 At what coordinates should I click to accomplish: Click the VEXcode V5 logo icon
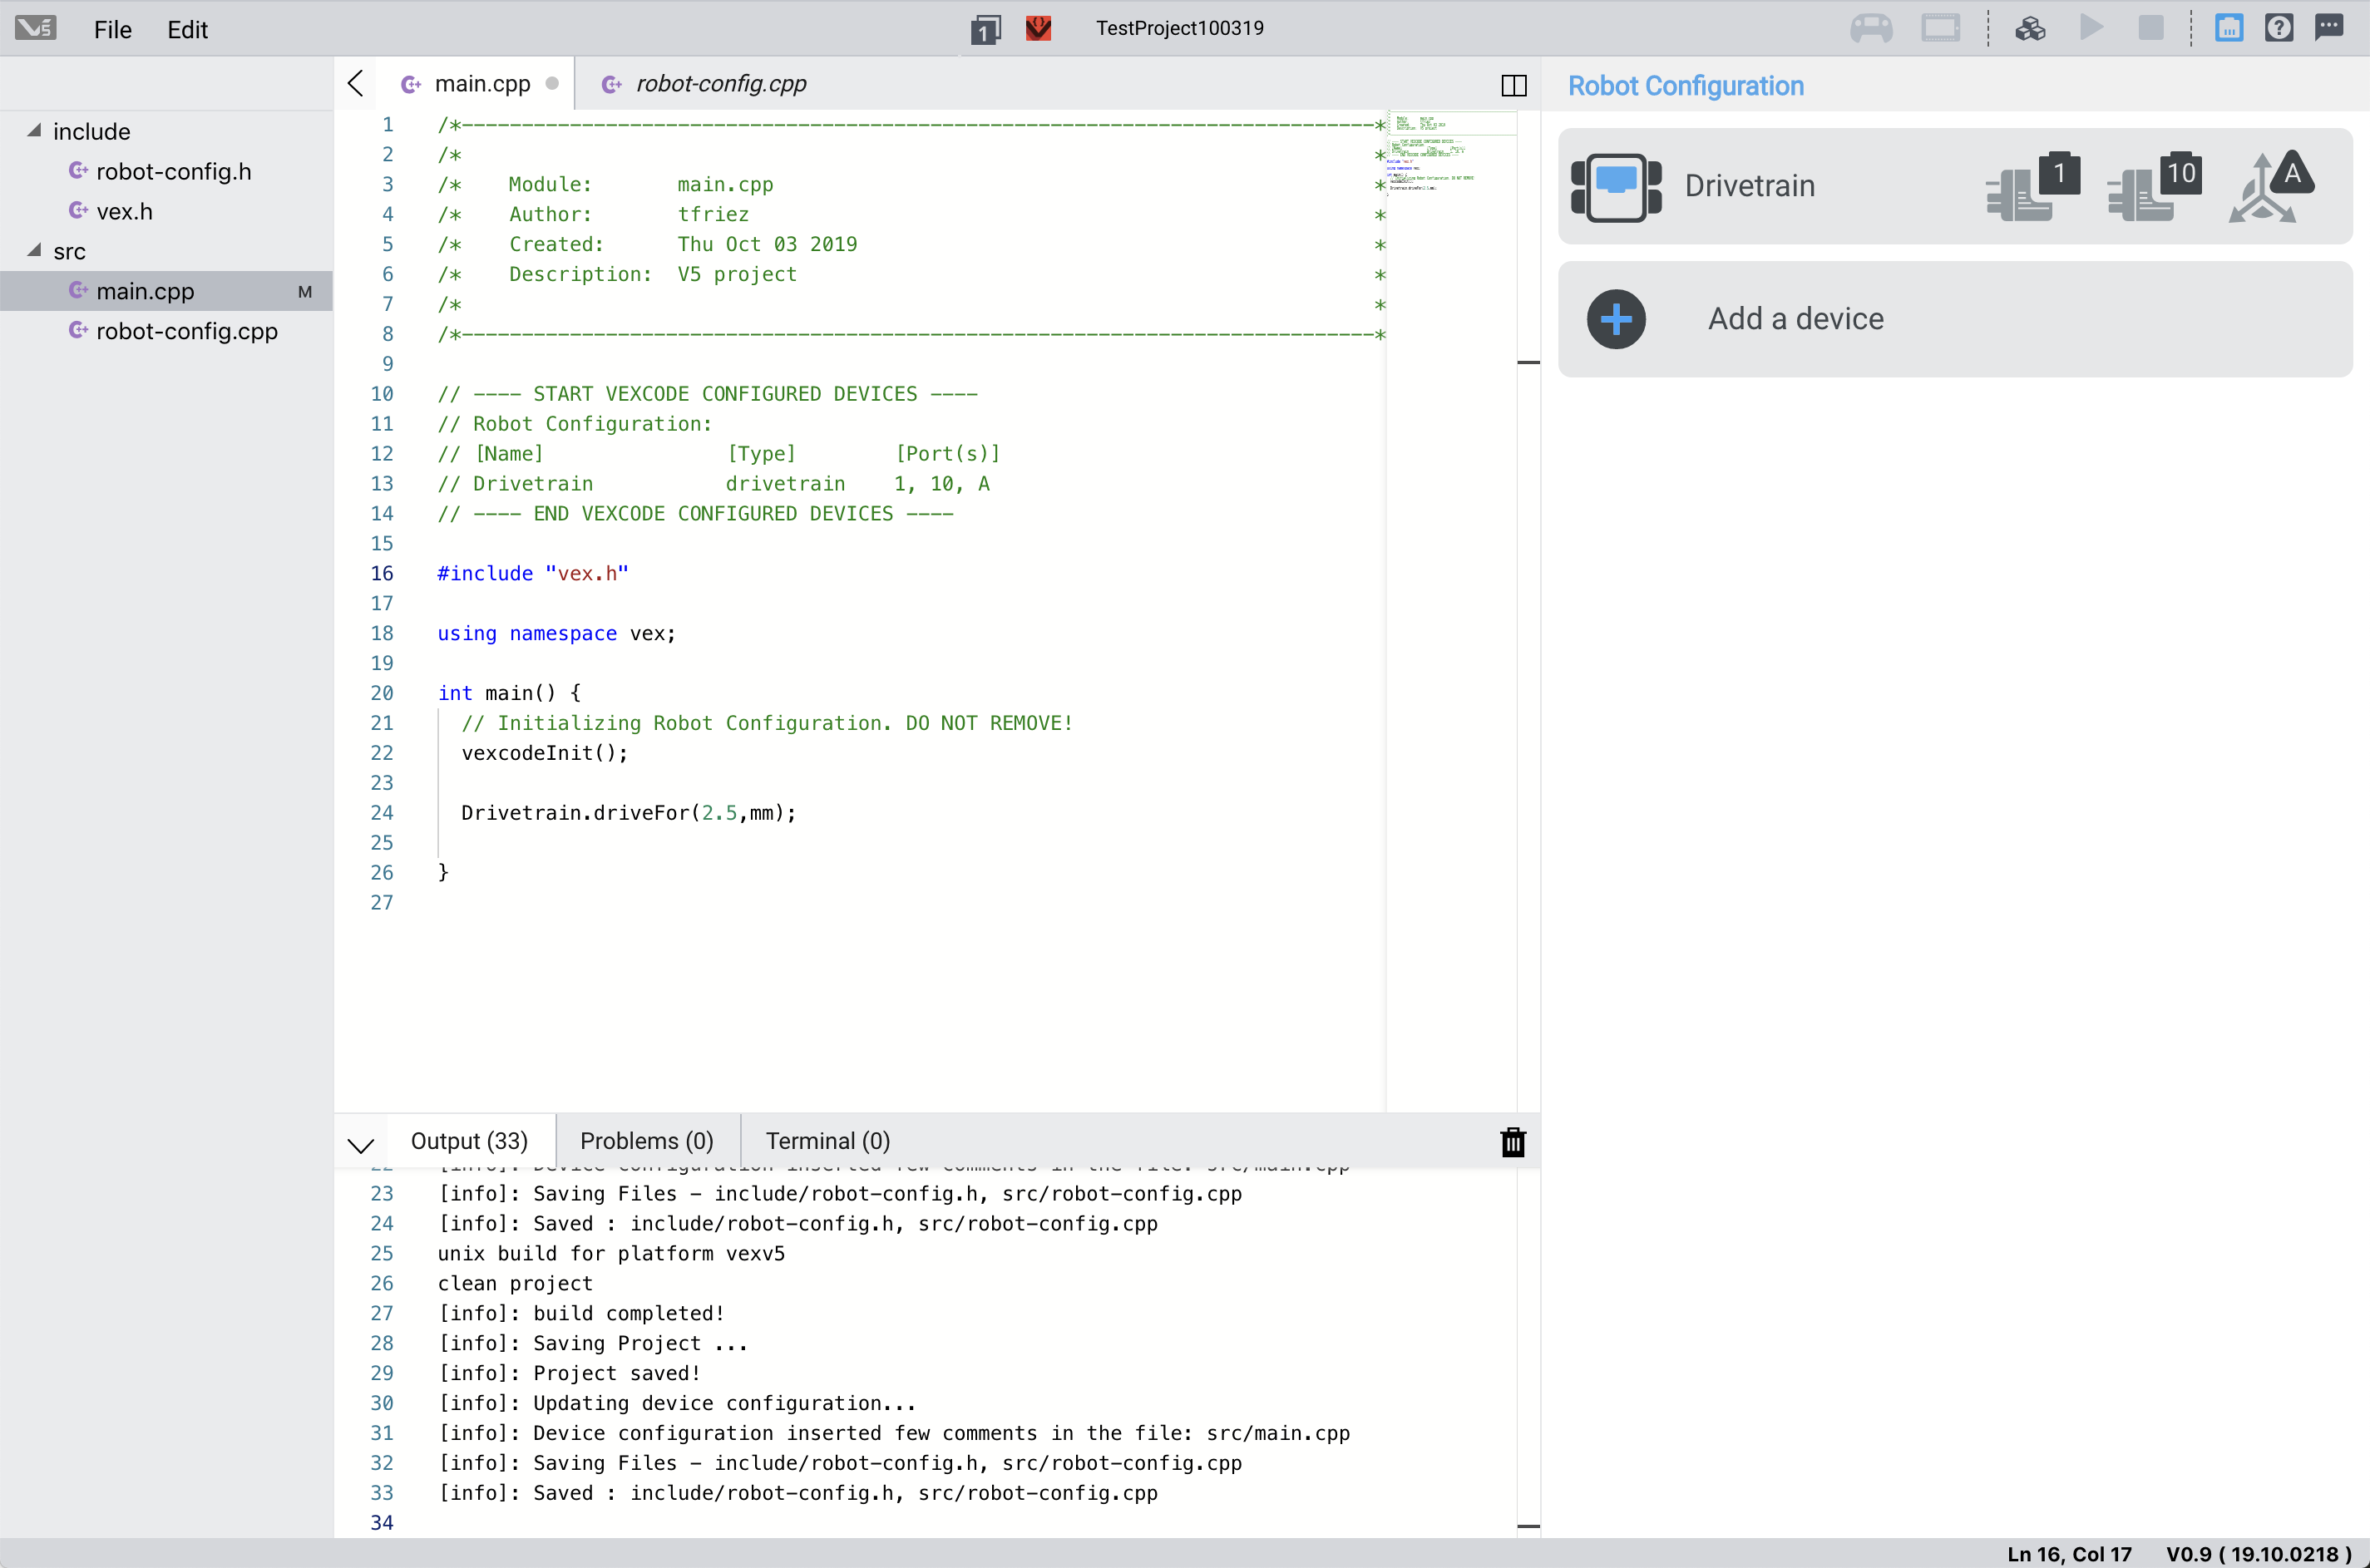click(x=36, y=28)
